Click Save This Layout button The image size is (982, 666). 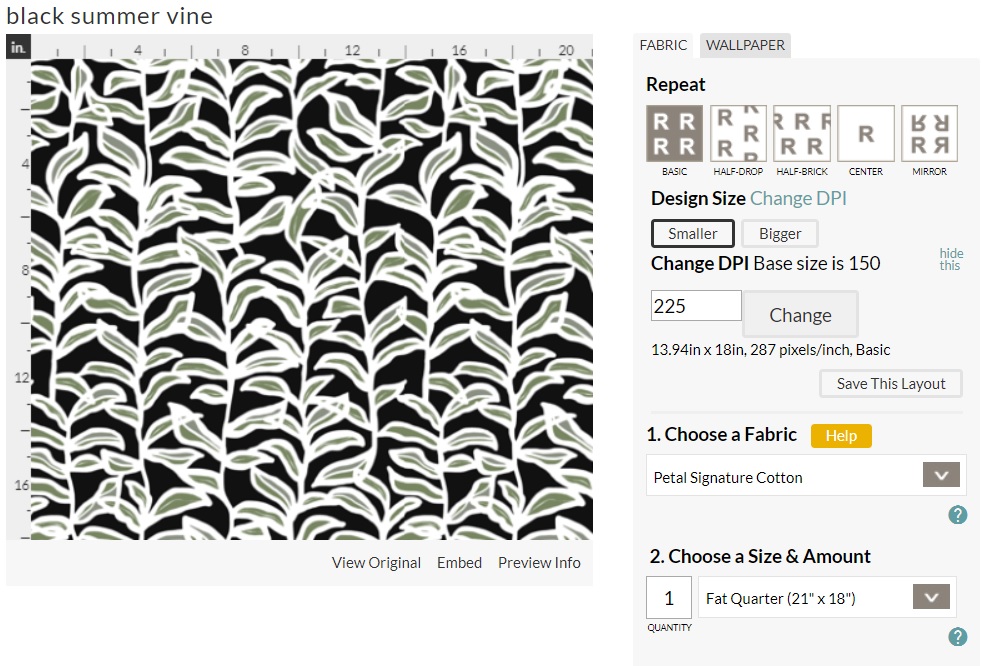(x=891, y=384)
